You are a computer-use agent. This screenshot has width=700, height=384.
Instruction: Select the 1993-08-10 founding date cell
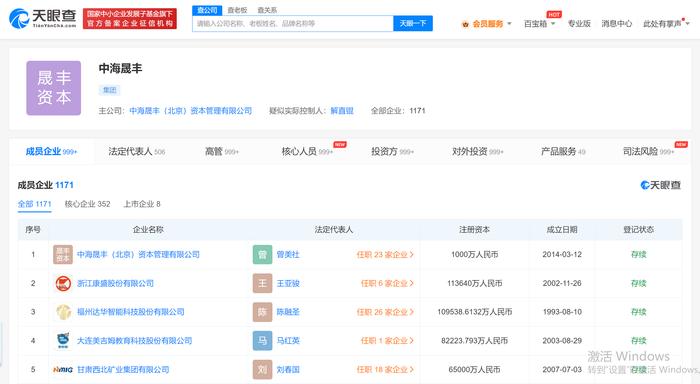[562, 312]
